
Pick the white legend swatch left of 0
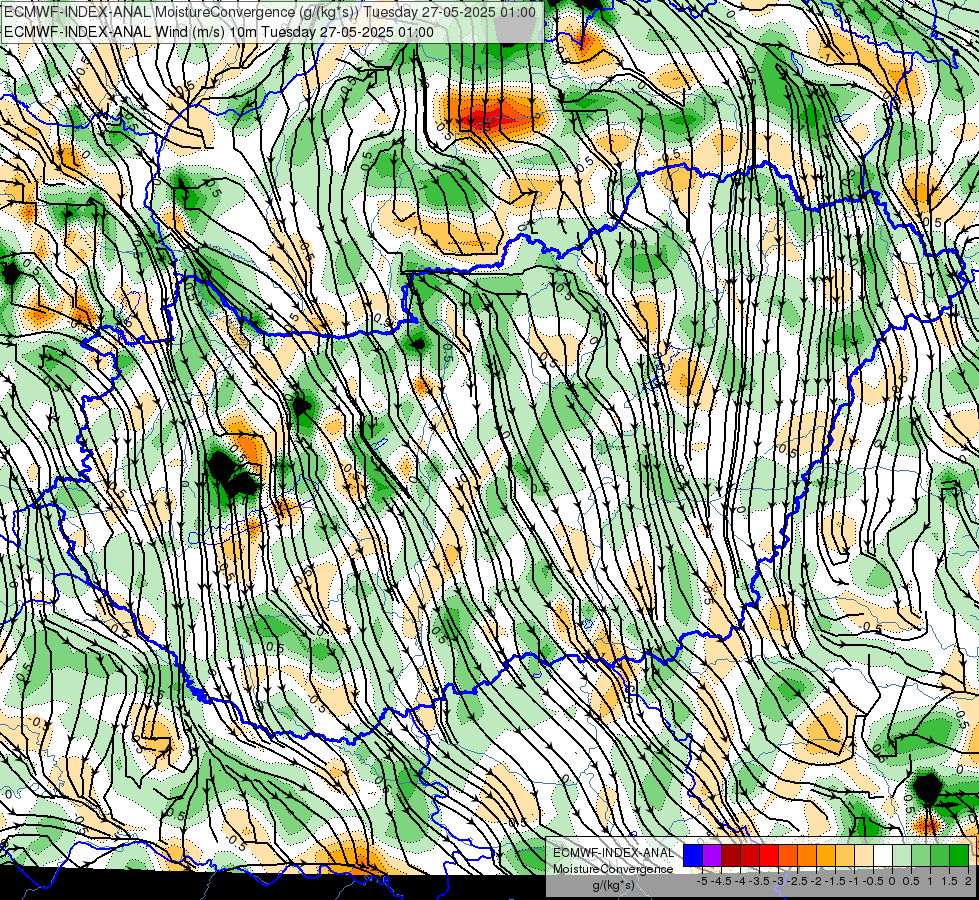point(883,855)
